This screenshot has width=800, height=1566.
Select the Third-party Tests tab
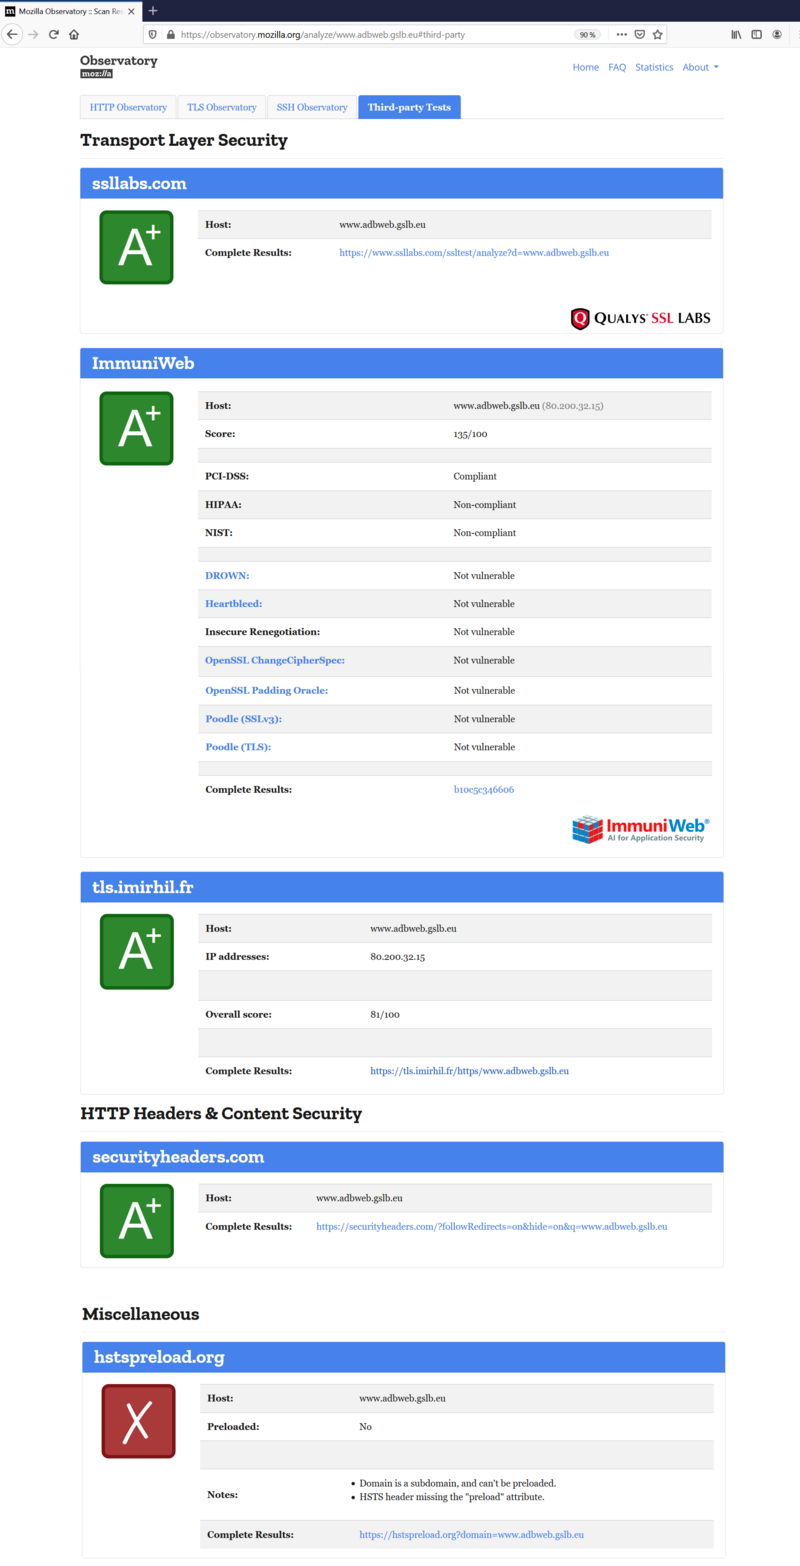point(409,107)
